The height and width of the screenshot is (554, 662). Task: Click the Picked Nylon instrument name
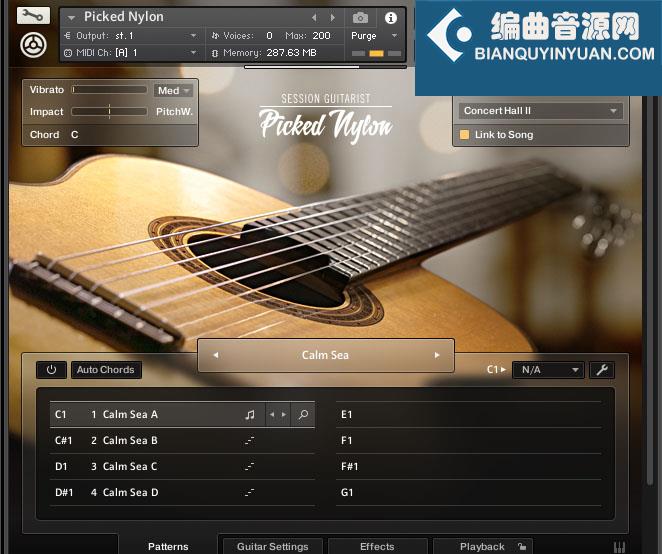124,17
